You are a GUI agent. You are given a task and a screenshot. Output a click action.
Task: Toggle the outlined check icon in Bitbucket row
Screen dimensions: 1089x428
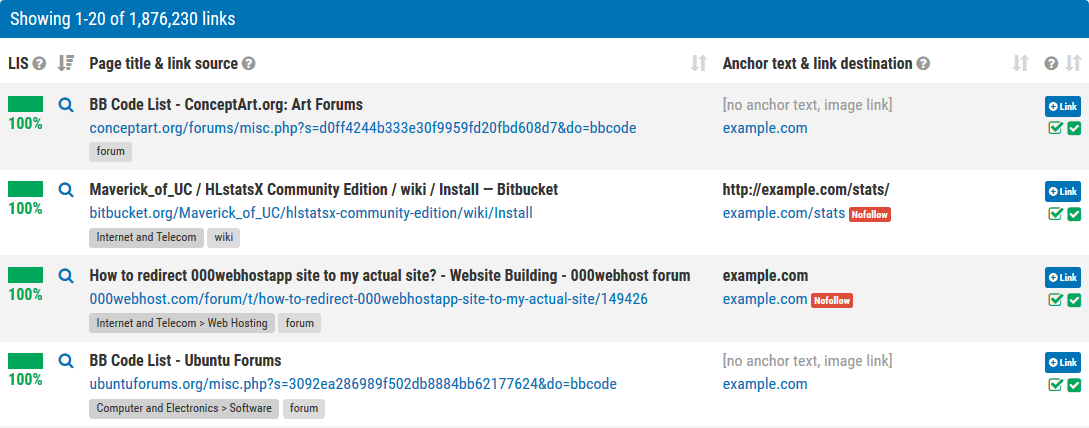click(1055, 214)
